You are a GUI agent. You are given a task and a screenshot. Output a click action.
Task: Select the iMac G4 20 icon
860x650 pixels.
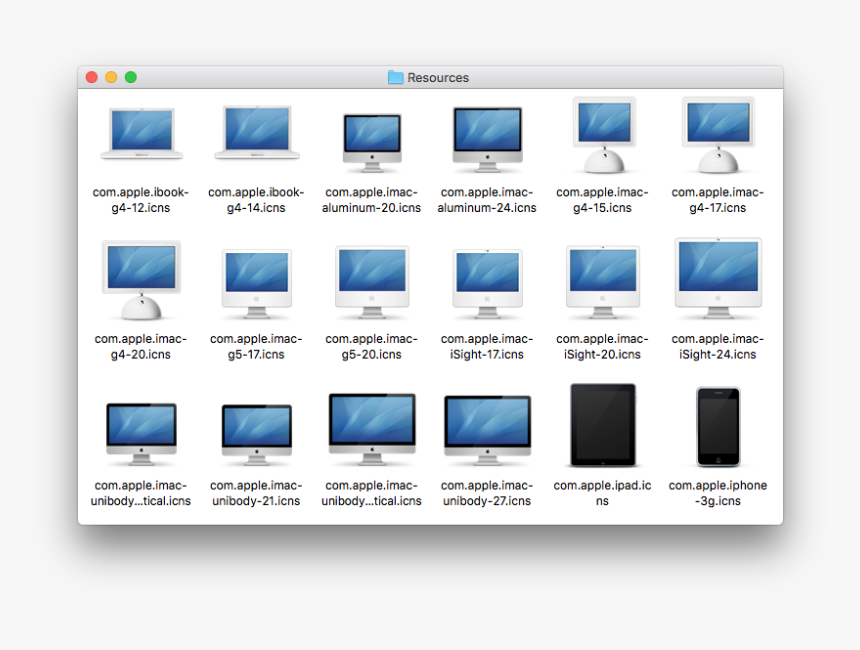coord(142,280)
